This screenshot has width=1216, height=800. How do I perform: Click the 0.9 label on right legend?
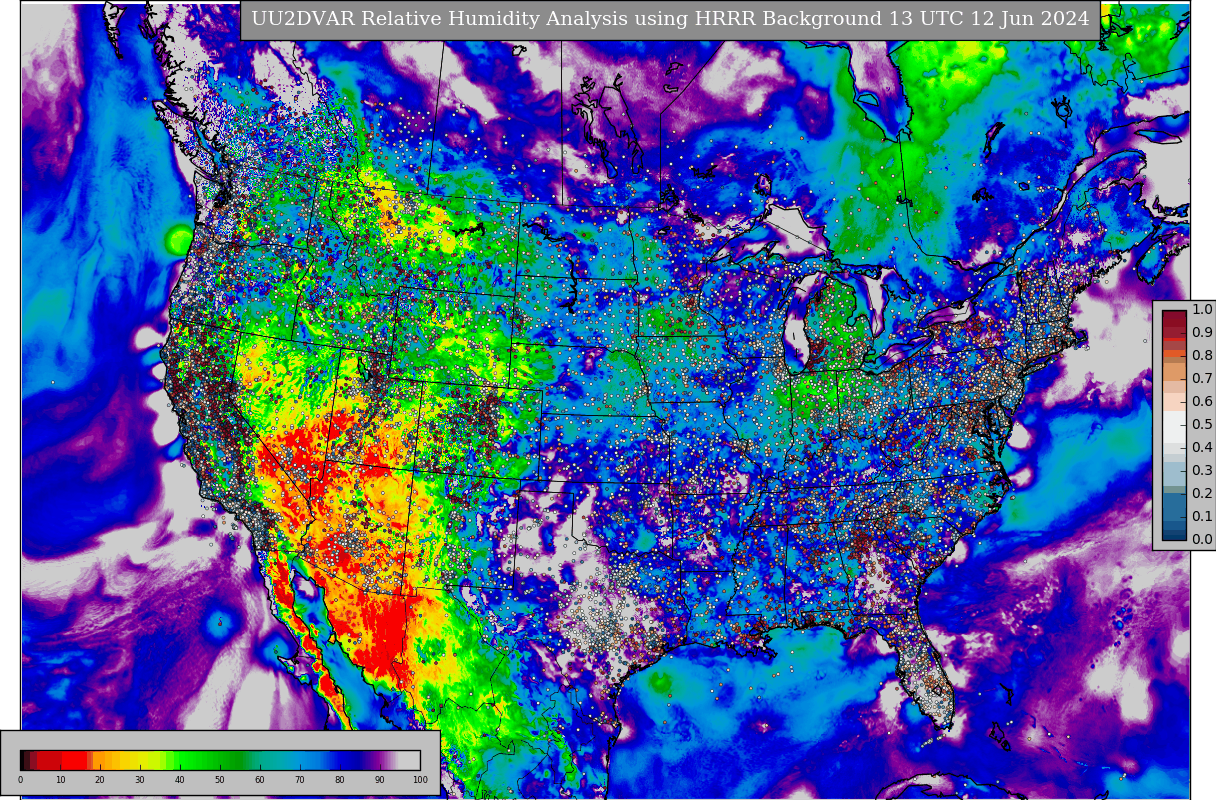[x=1202, y=333]
